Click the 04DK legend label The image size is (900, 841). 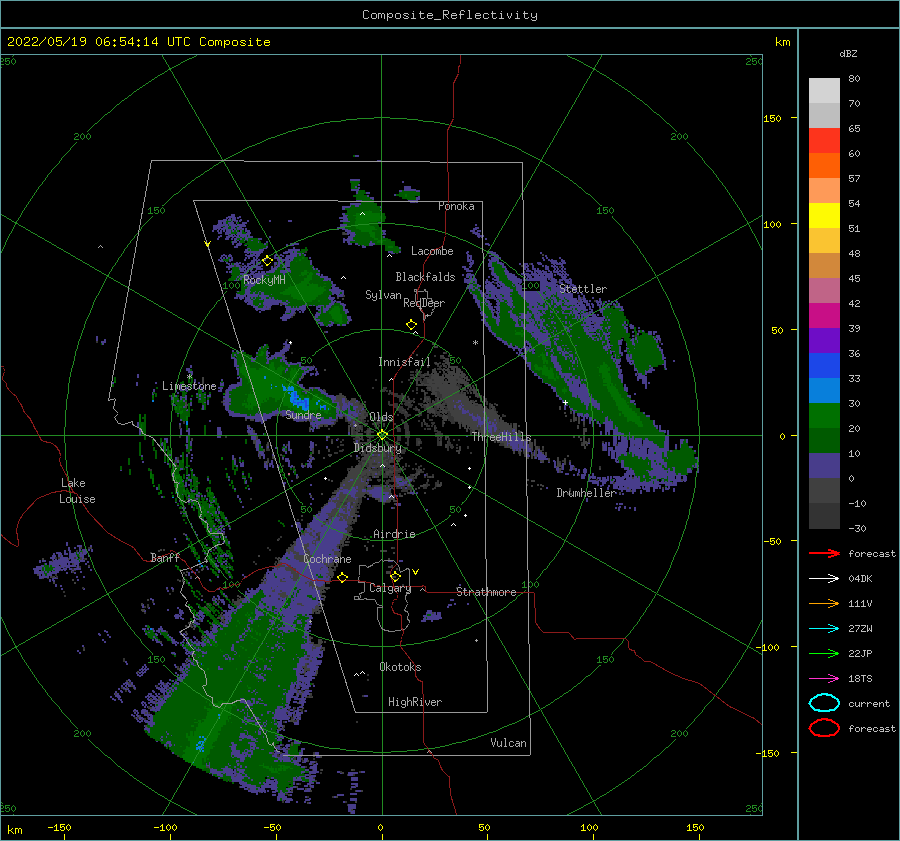(x=860, y=579)
